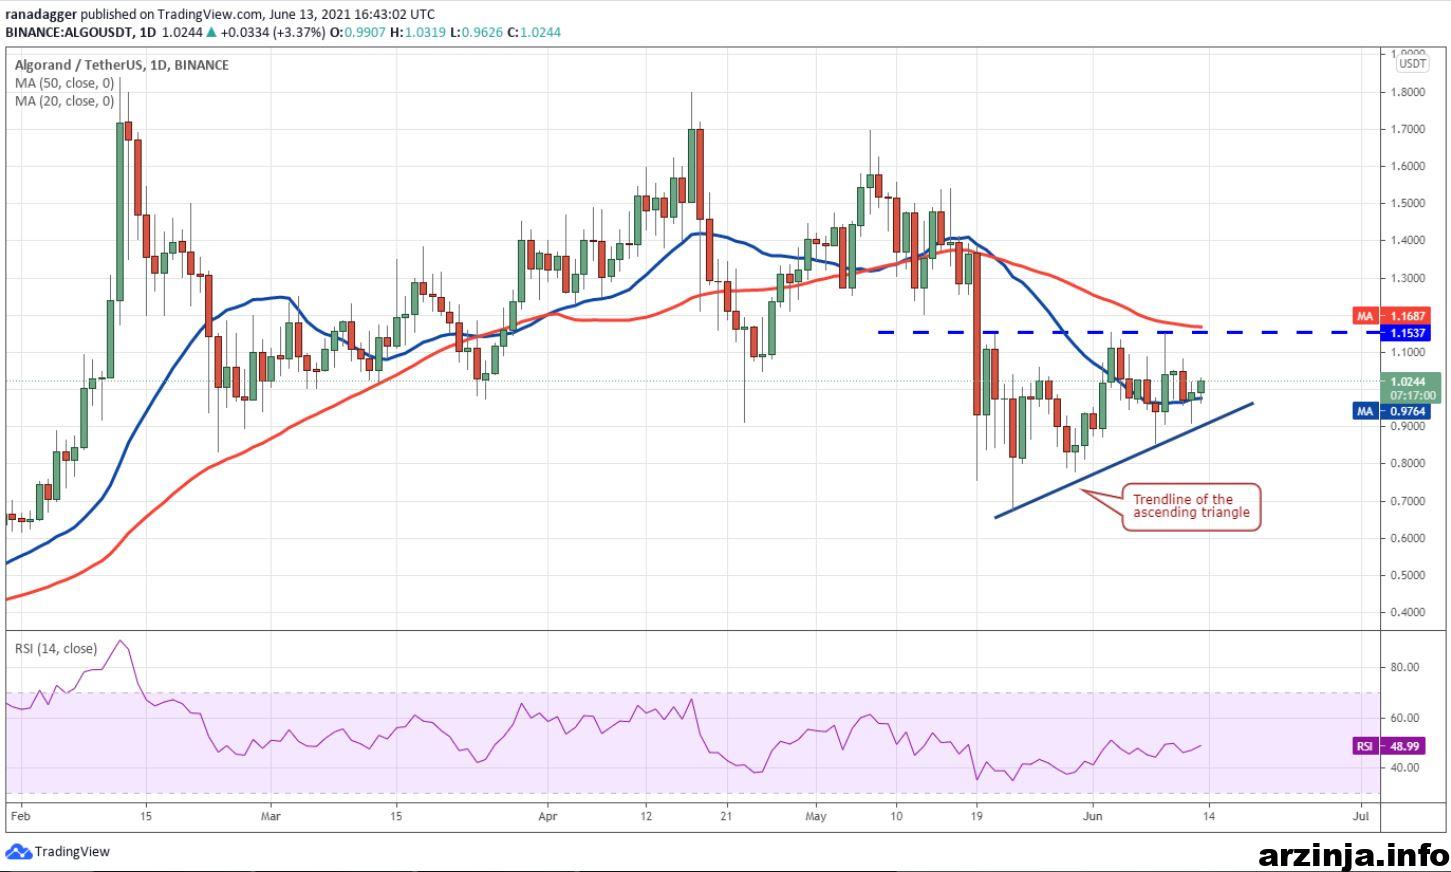Select the ascending triangle trendline callout

(x=1191, y=506)
